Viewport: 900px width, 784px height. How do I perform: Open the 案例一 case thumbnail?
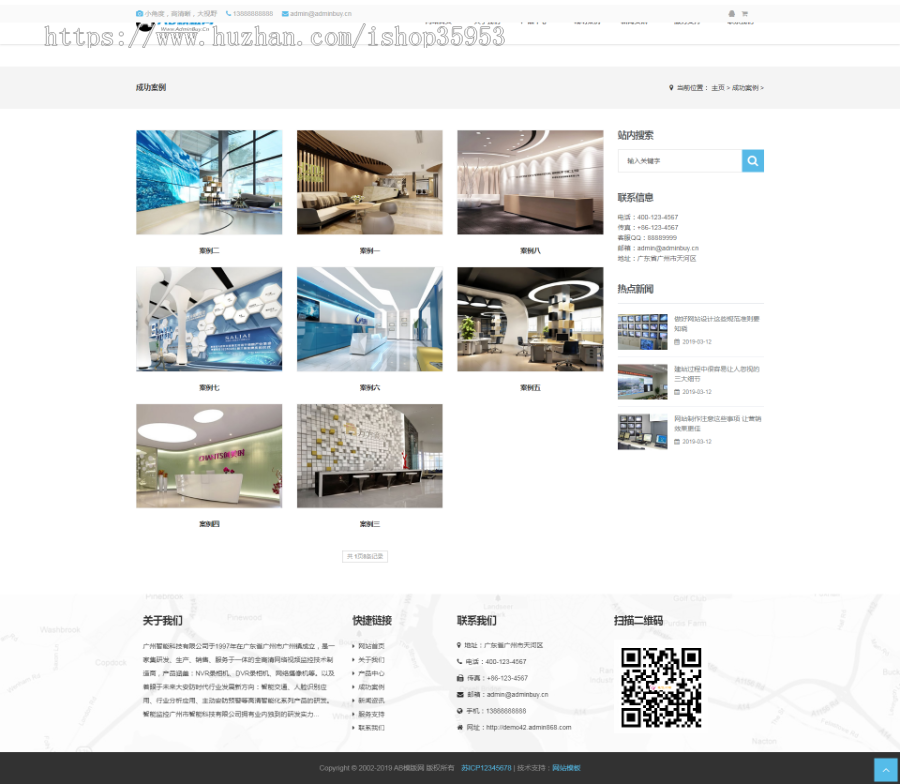[369, 182]
